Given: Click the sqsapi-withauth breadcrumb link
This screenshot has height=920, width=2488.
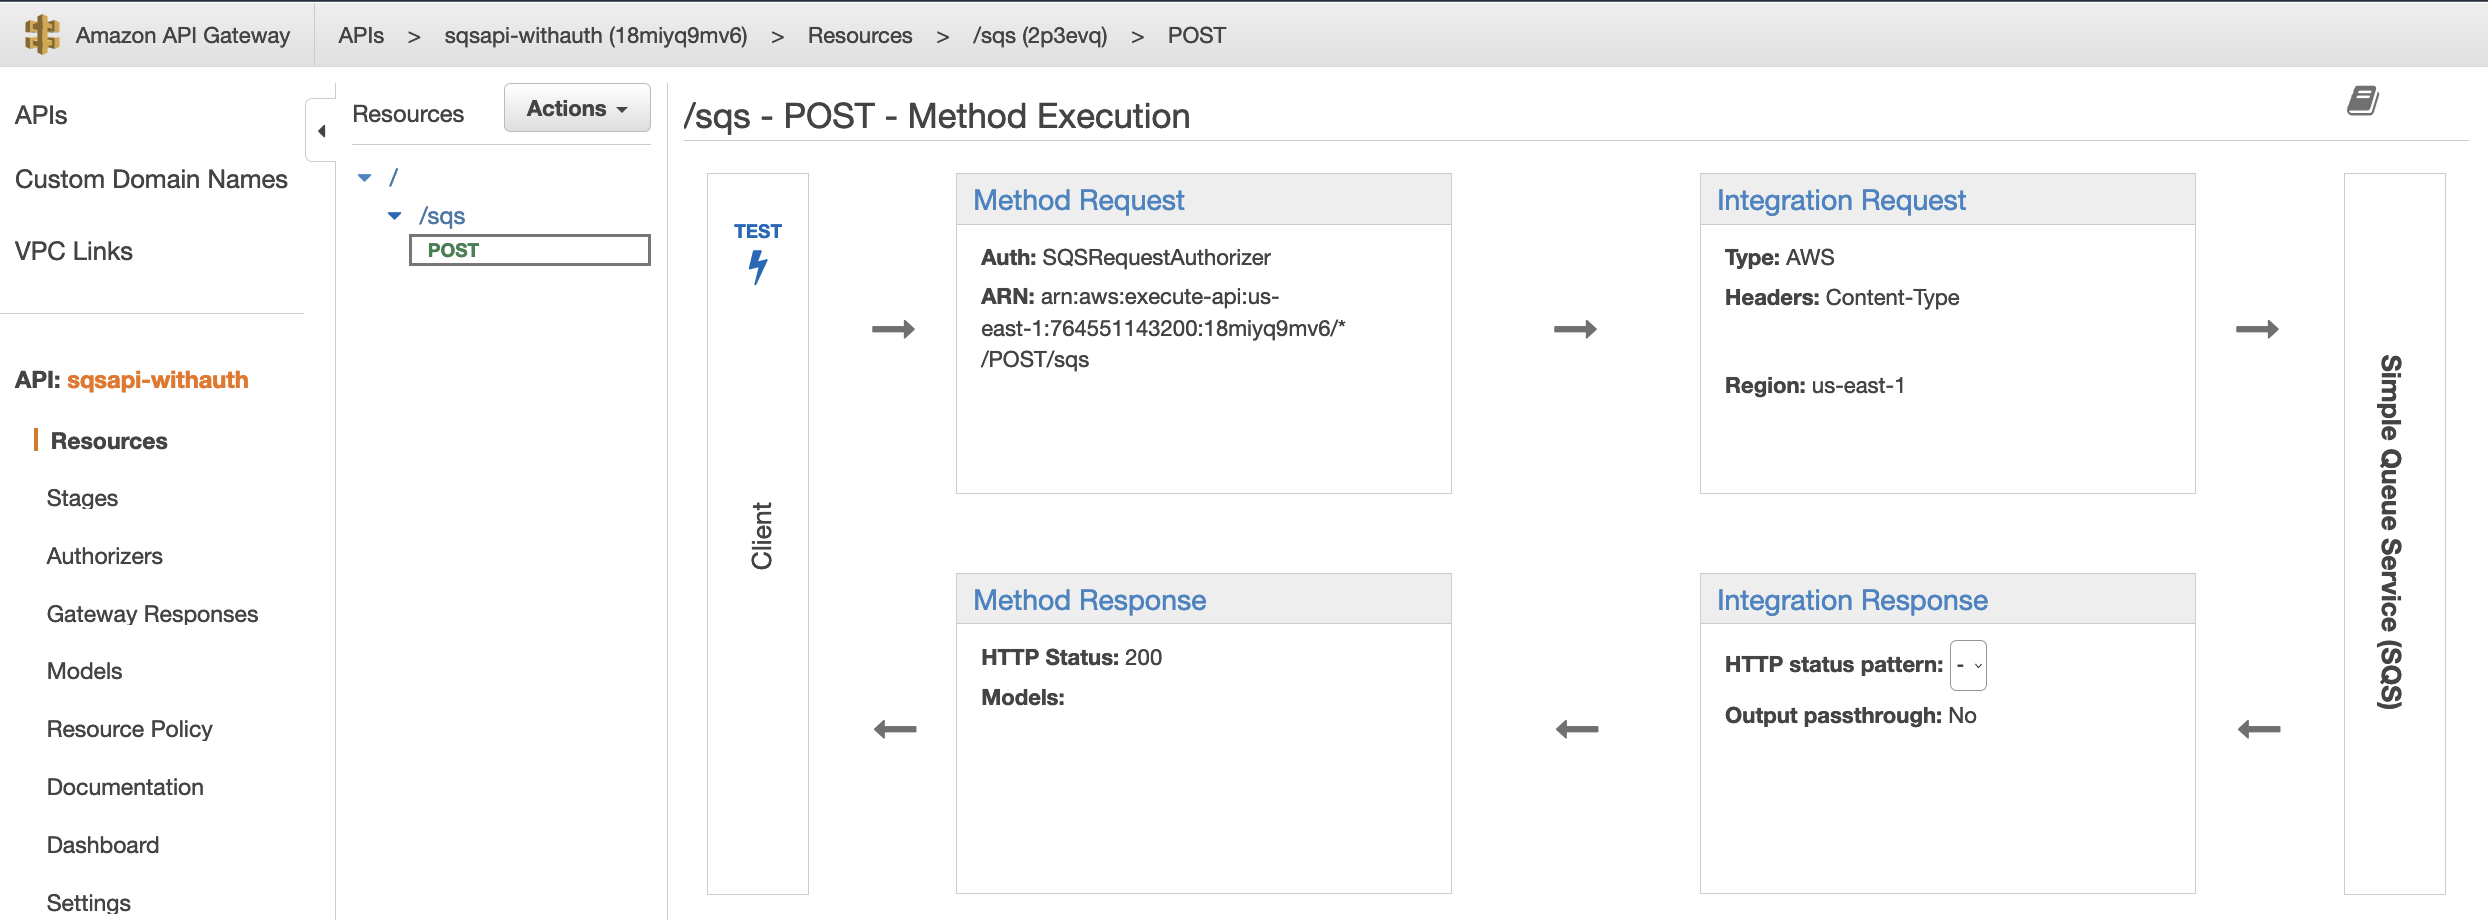Looking at the screenshot, I should [x=595, y=35].
